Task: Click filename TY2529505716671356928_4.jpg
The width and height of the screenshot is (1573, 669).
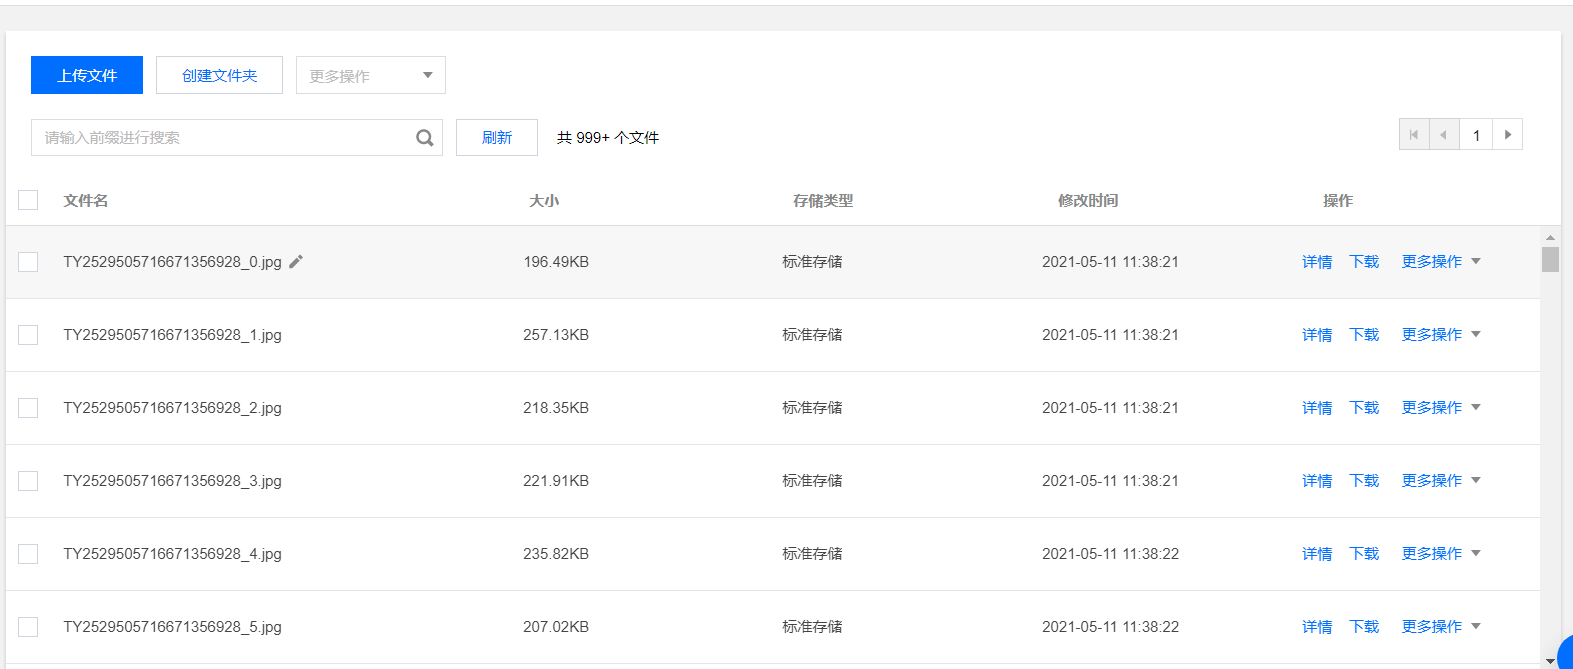Action: pos(172,554)
